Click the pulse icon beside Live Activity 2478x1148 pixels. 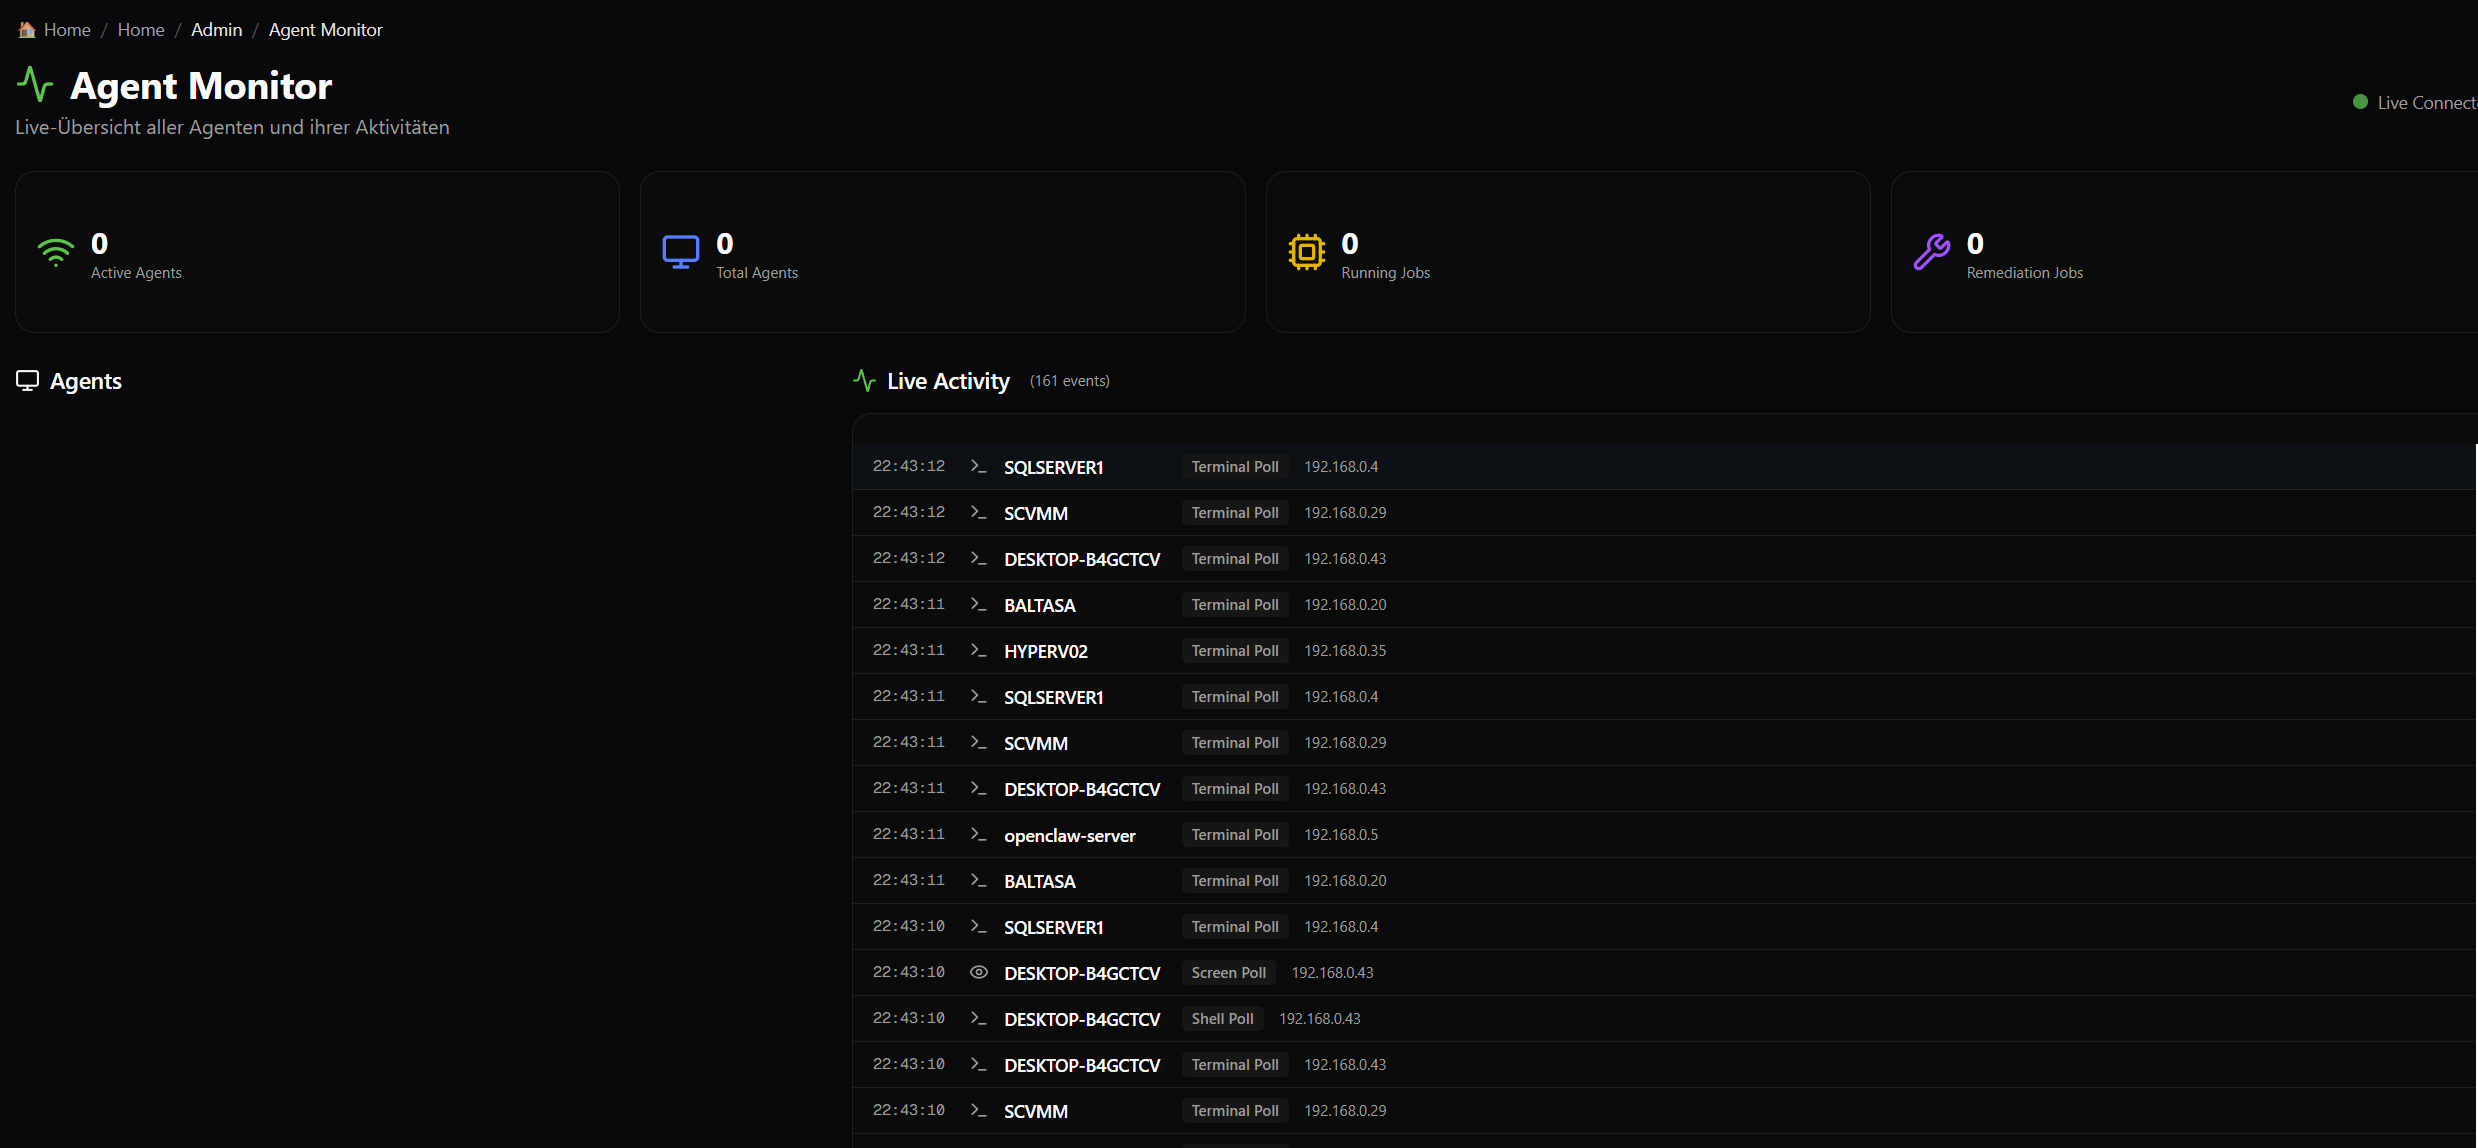pyautogui.click(x=864, y=380)
